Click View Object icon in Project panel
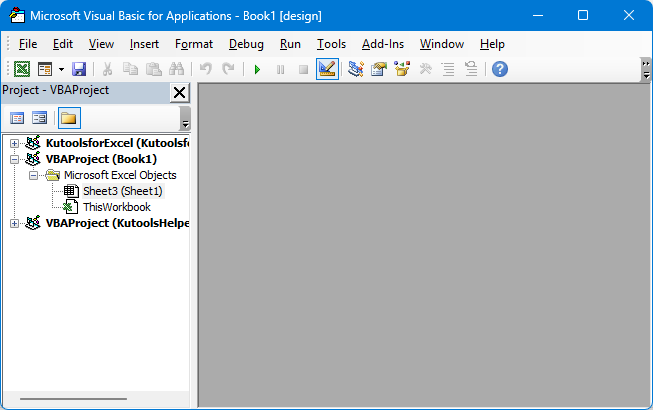 39,118
